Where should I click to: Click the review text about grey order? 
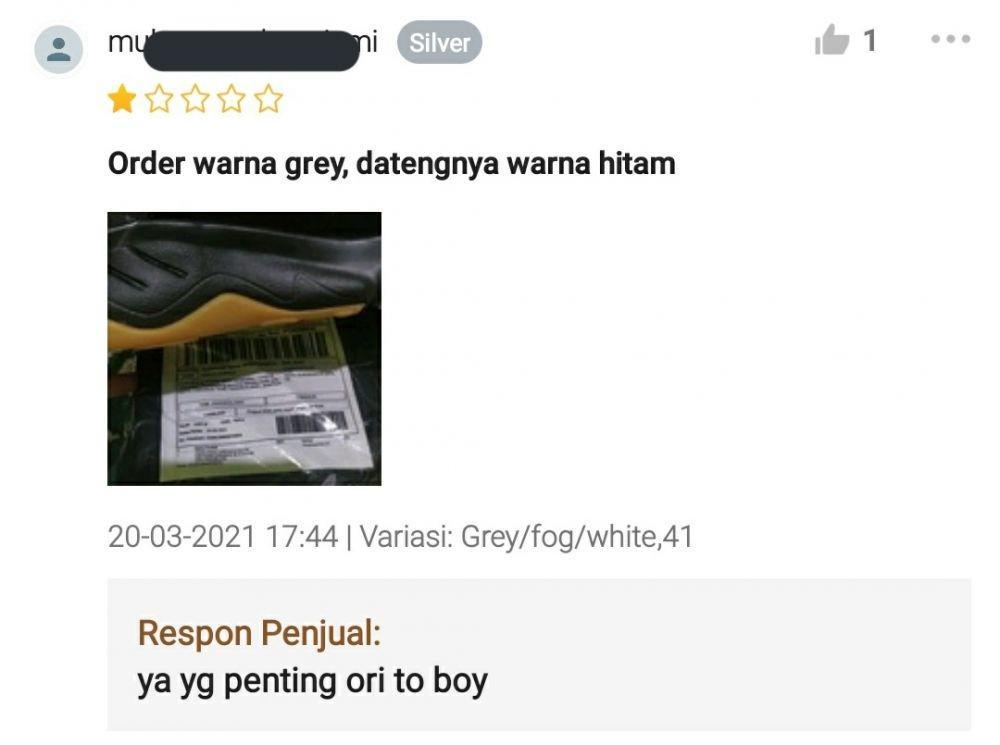pos(392,164)
